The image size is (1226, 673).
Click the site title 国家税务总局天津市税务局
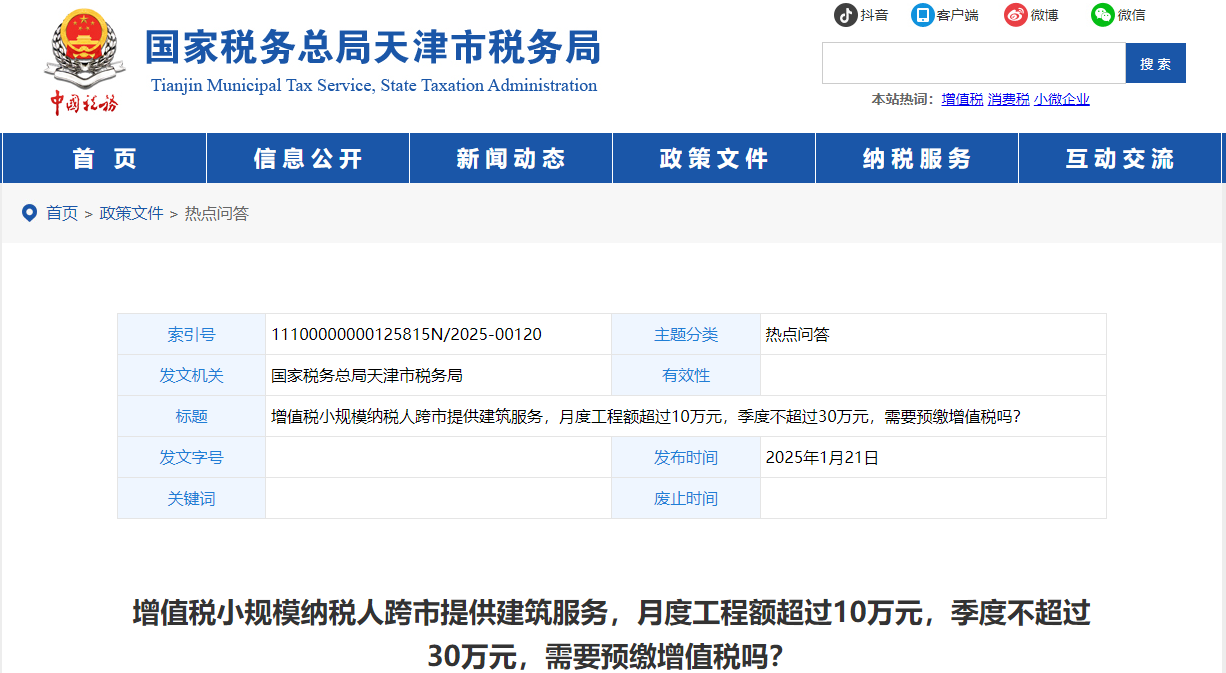click(374, 47)
